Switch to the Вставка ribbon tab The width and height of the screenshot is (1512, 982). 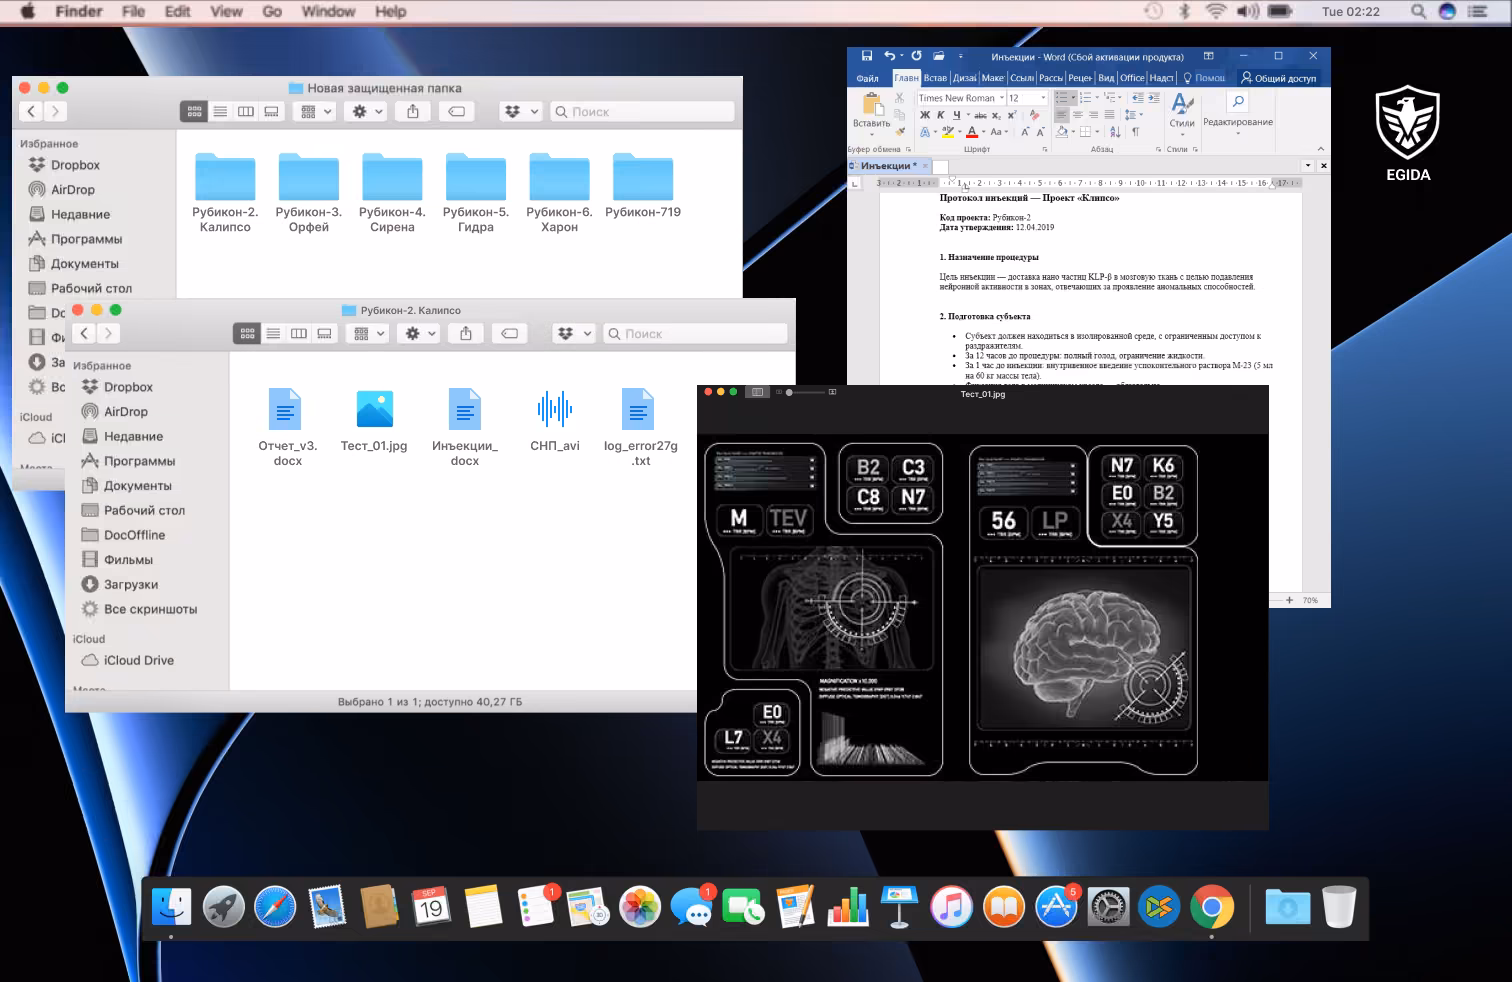pyautogui.click(x=936, y=78)
